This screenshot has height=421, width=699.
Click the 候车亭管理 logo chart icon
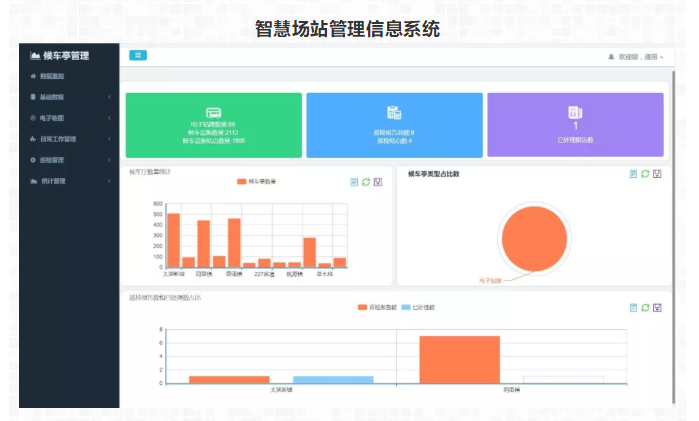point(35,55)
